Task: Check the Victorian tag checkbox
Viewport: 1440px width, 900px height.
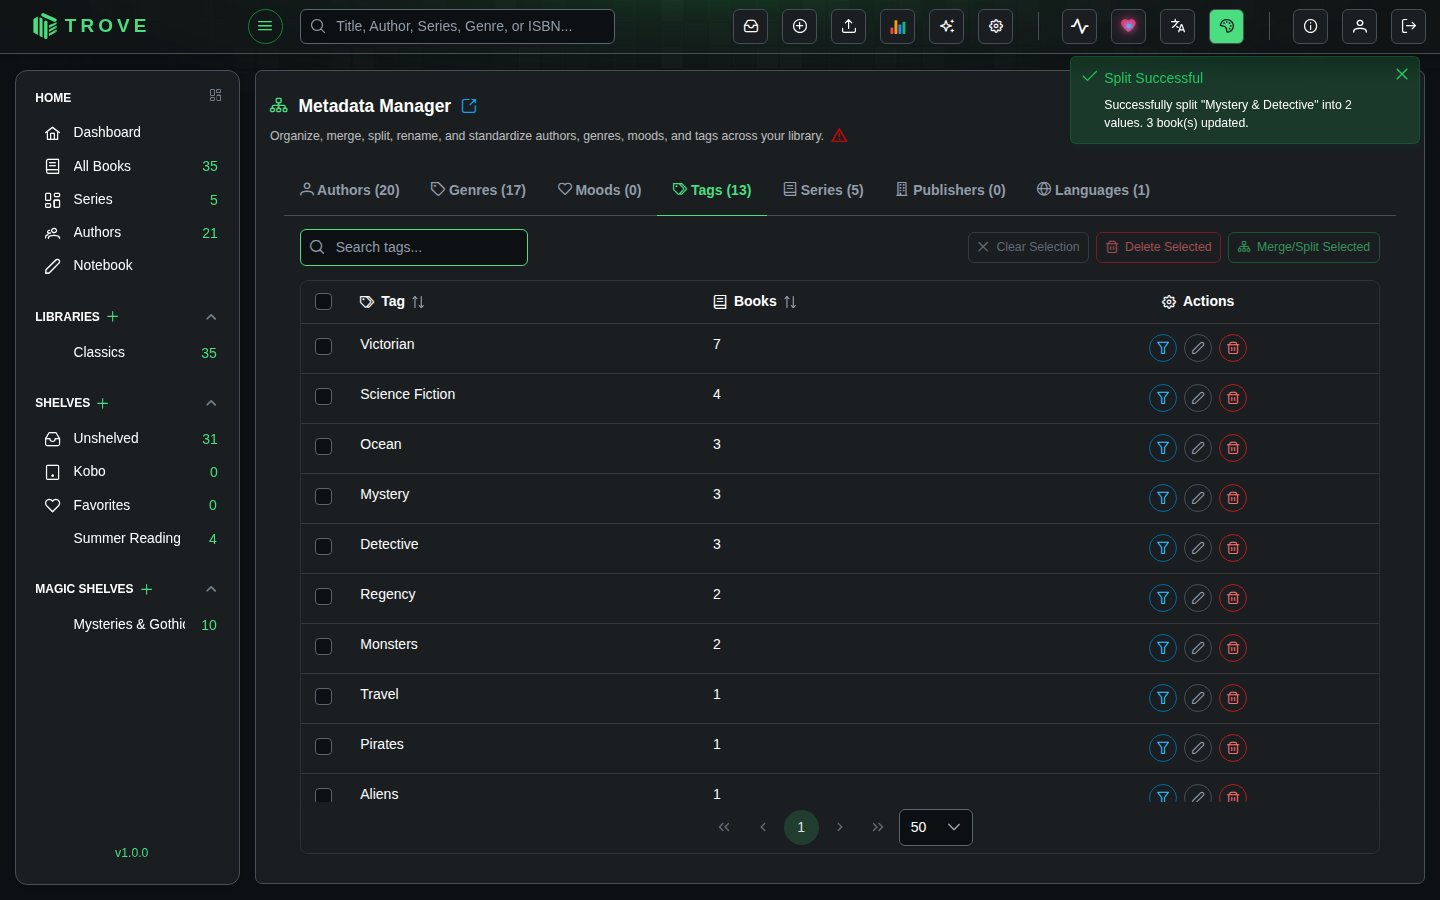Action: pyautogui.click(x=323, y=346)
